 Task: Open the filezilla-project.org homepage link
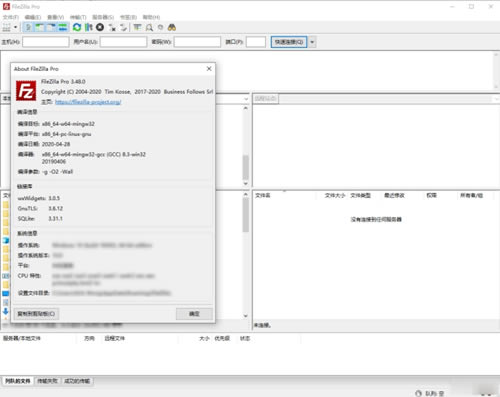pyautogui.click(x=88, y=102)
